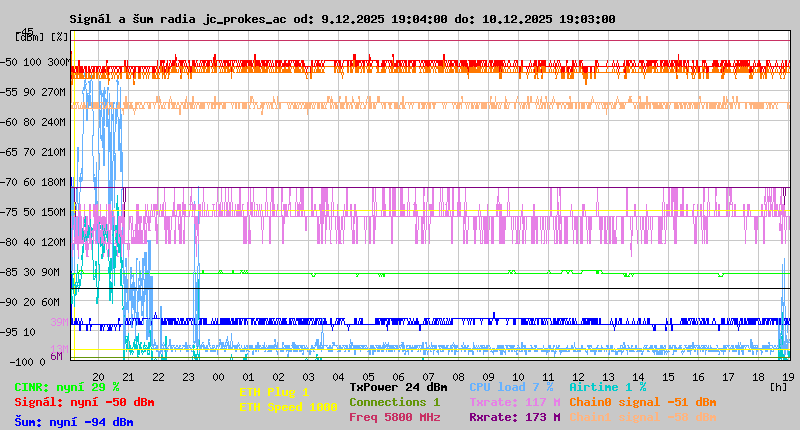Click the [h] unit label on time axis
Image resolution: width=800 pixels, height=430 pixels.
tap(778, 385)
